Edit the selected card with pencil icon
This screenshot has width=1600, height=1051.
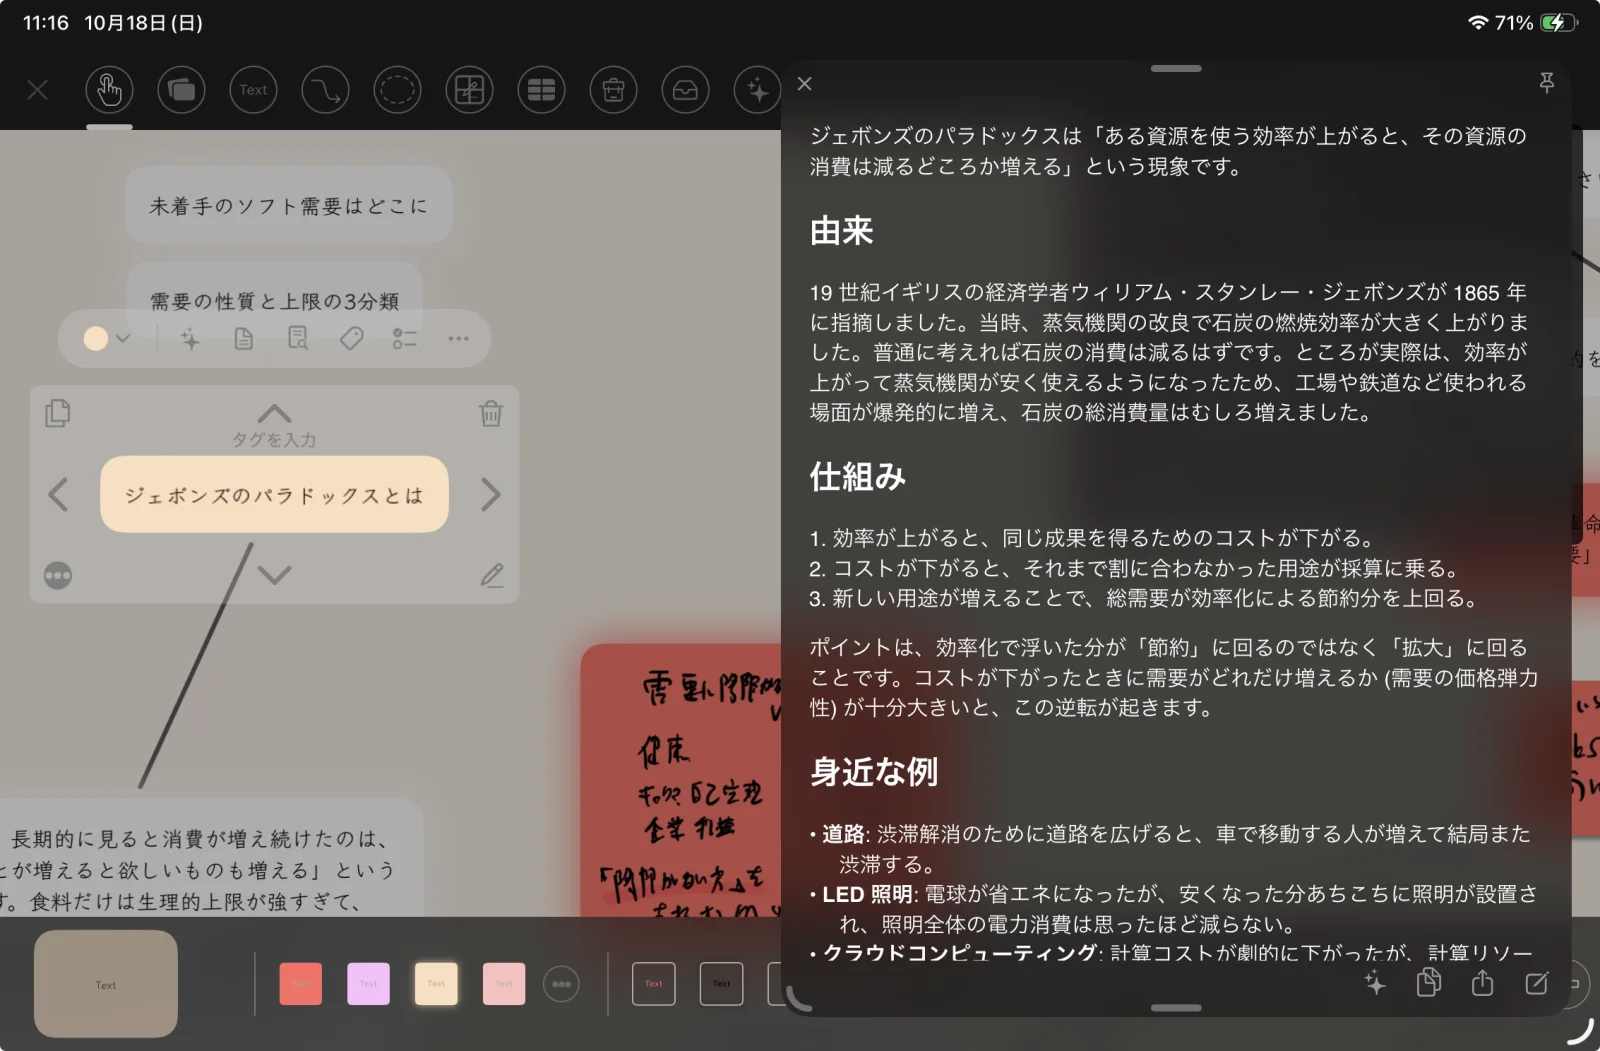tap(491, 575)
